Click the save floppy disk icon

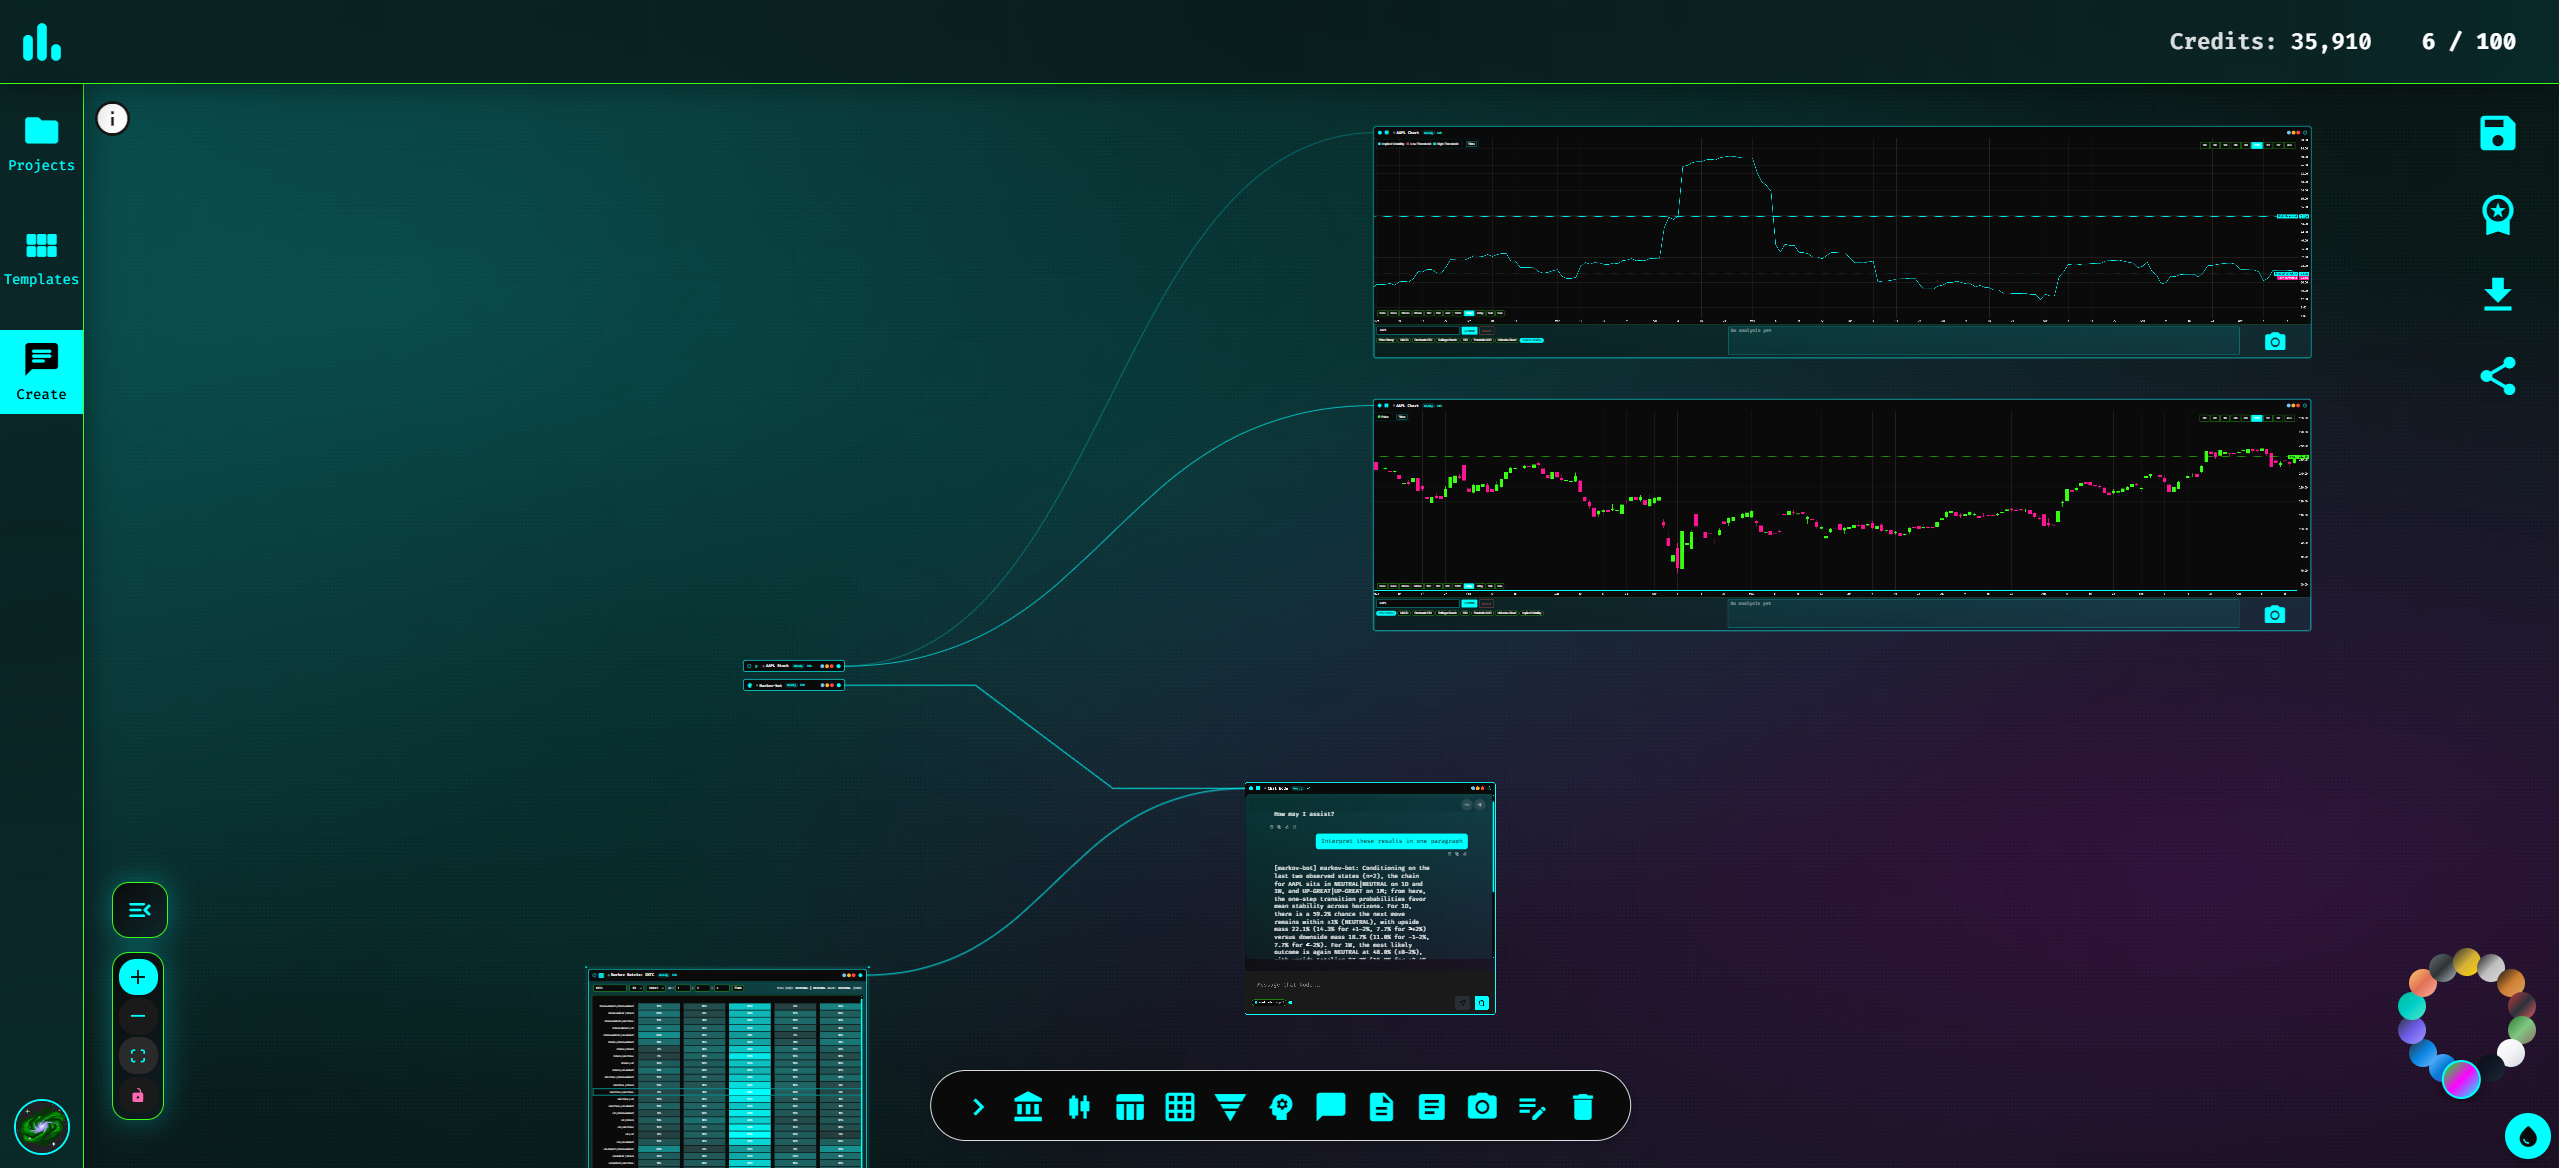coord(2497,134)
